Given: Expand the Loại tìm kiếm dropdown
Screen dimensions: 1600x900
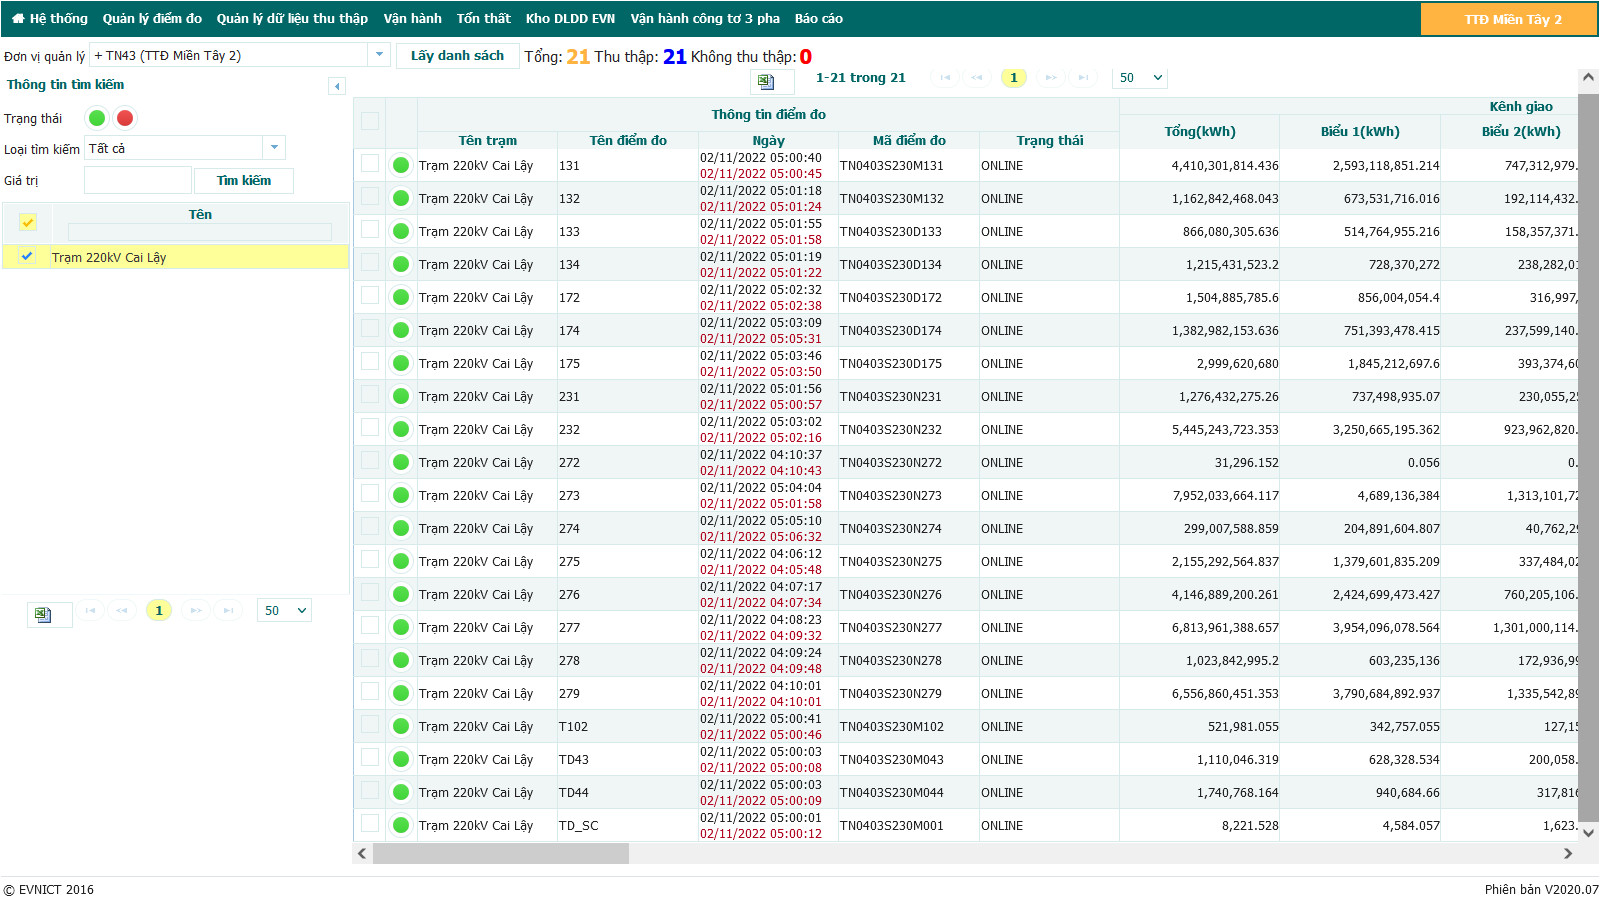Looking at the screenshot, I should point(274,148).
